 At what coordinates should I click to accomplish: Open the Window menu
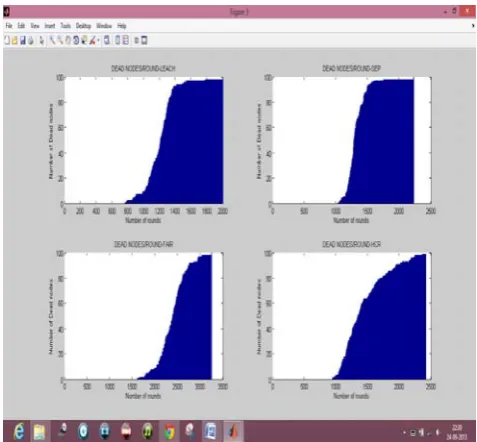pyautogui.click(x=104, y=26)
